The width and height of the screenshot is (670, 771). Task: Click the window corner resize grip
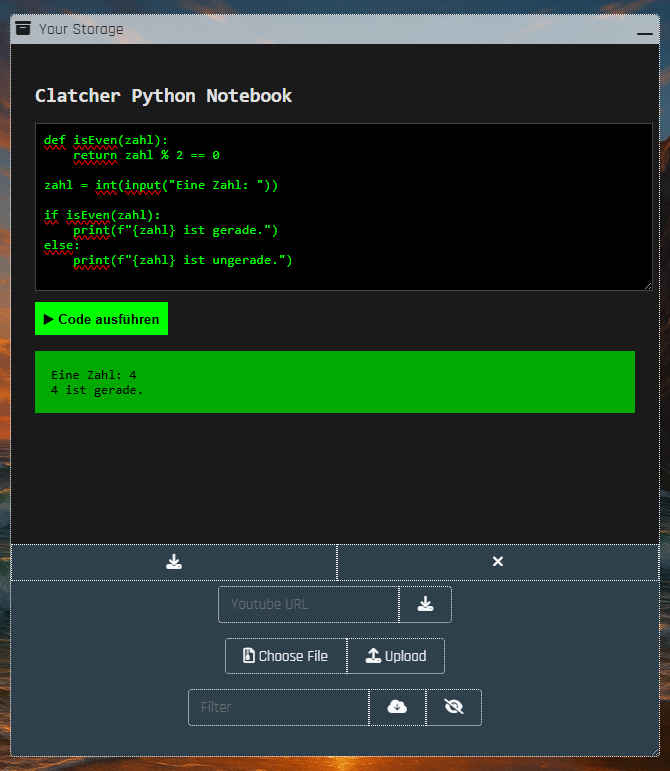coord(655,752)
